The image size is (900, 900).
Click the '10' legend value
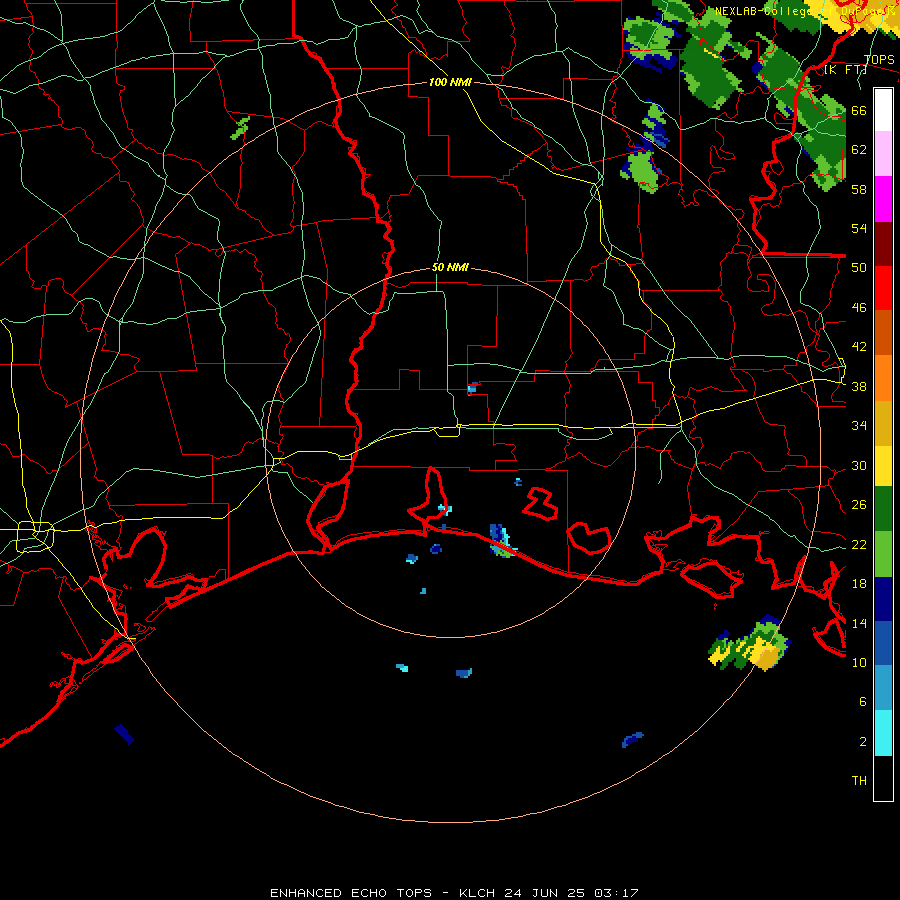[859, 663]
